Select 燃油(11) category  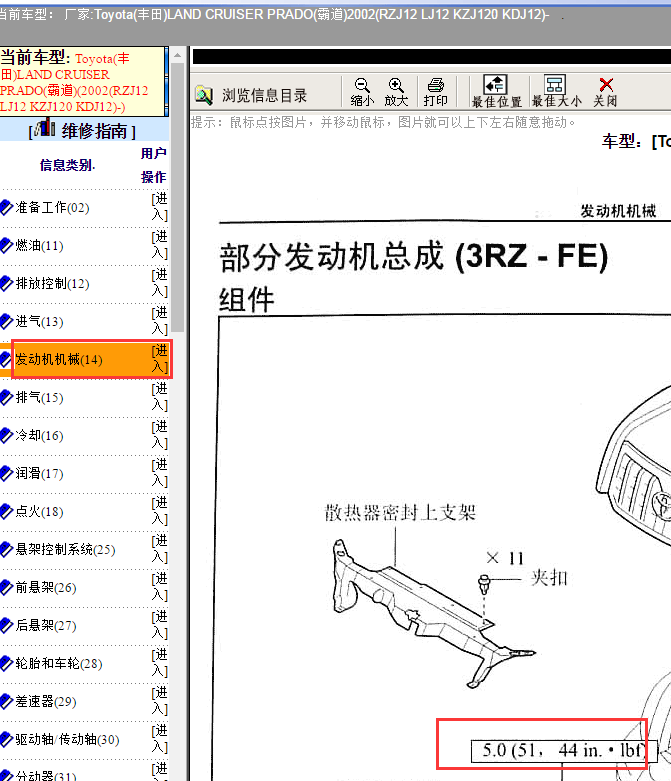point(39,246)
